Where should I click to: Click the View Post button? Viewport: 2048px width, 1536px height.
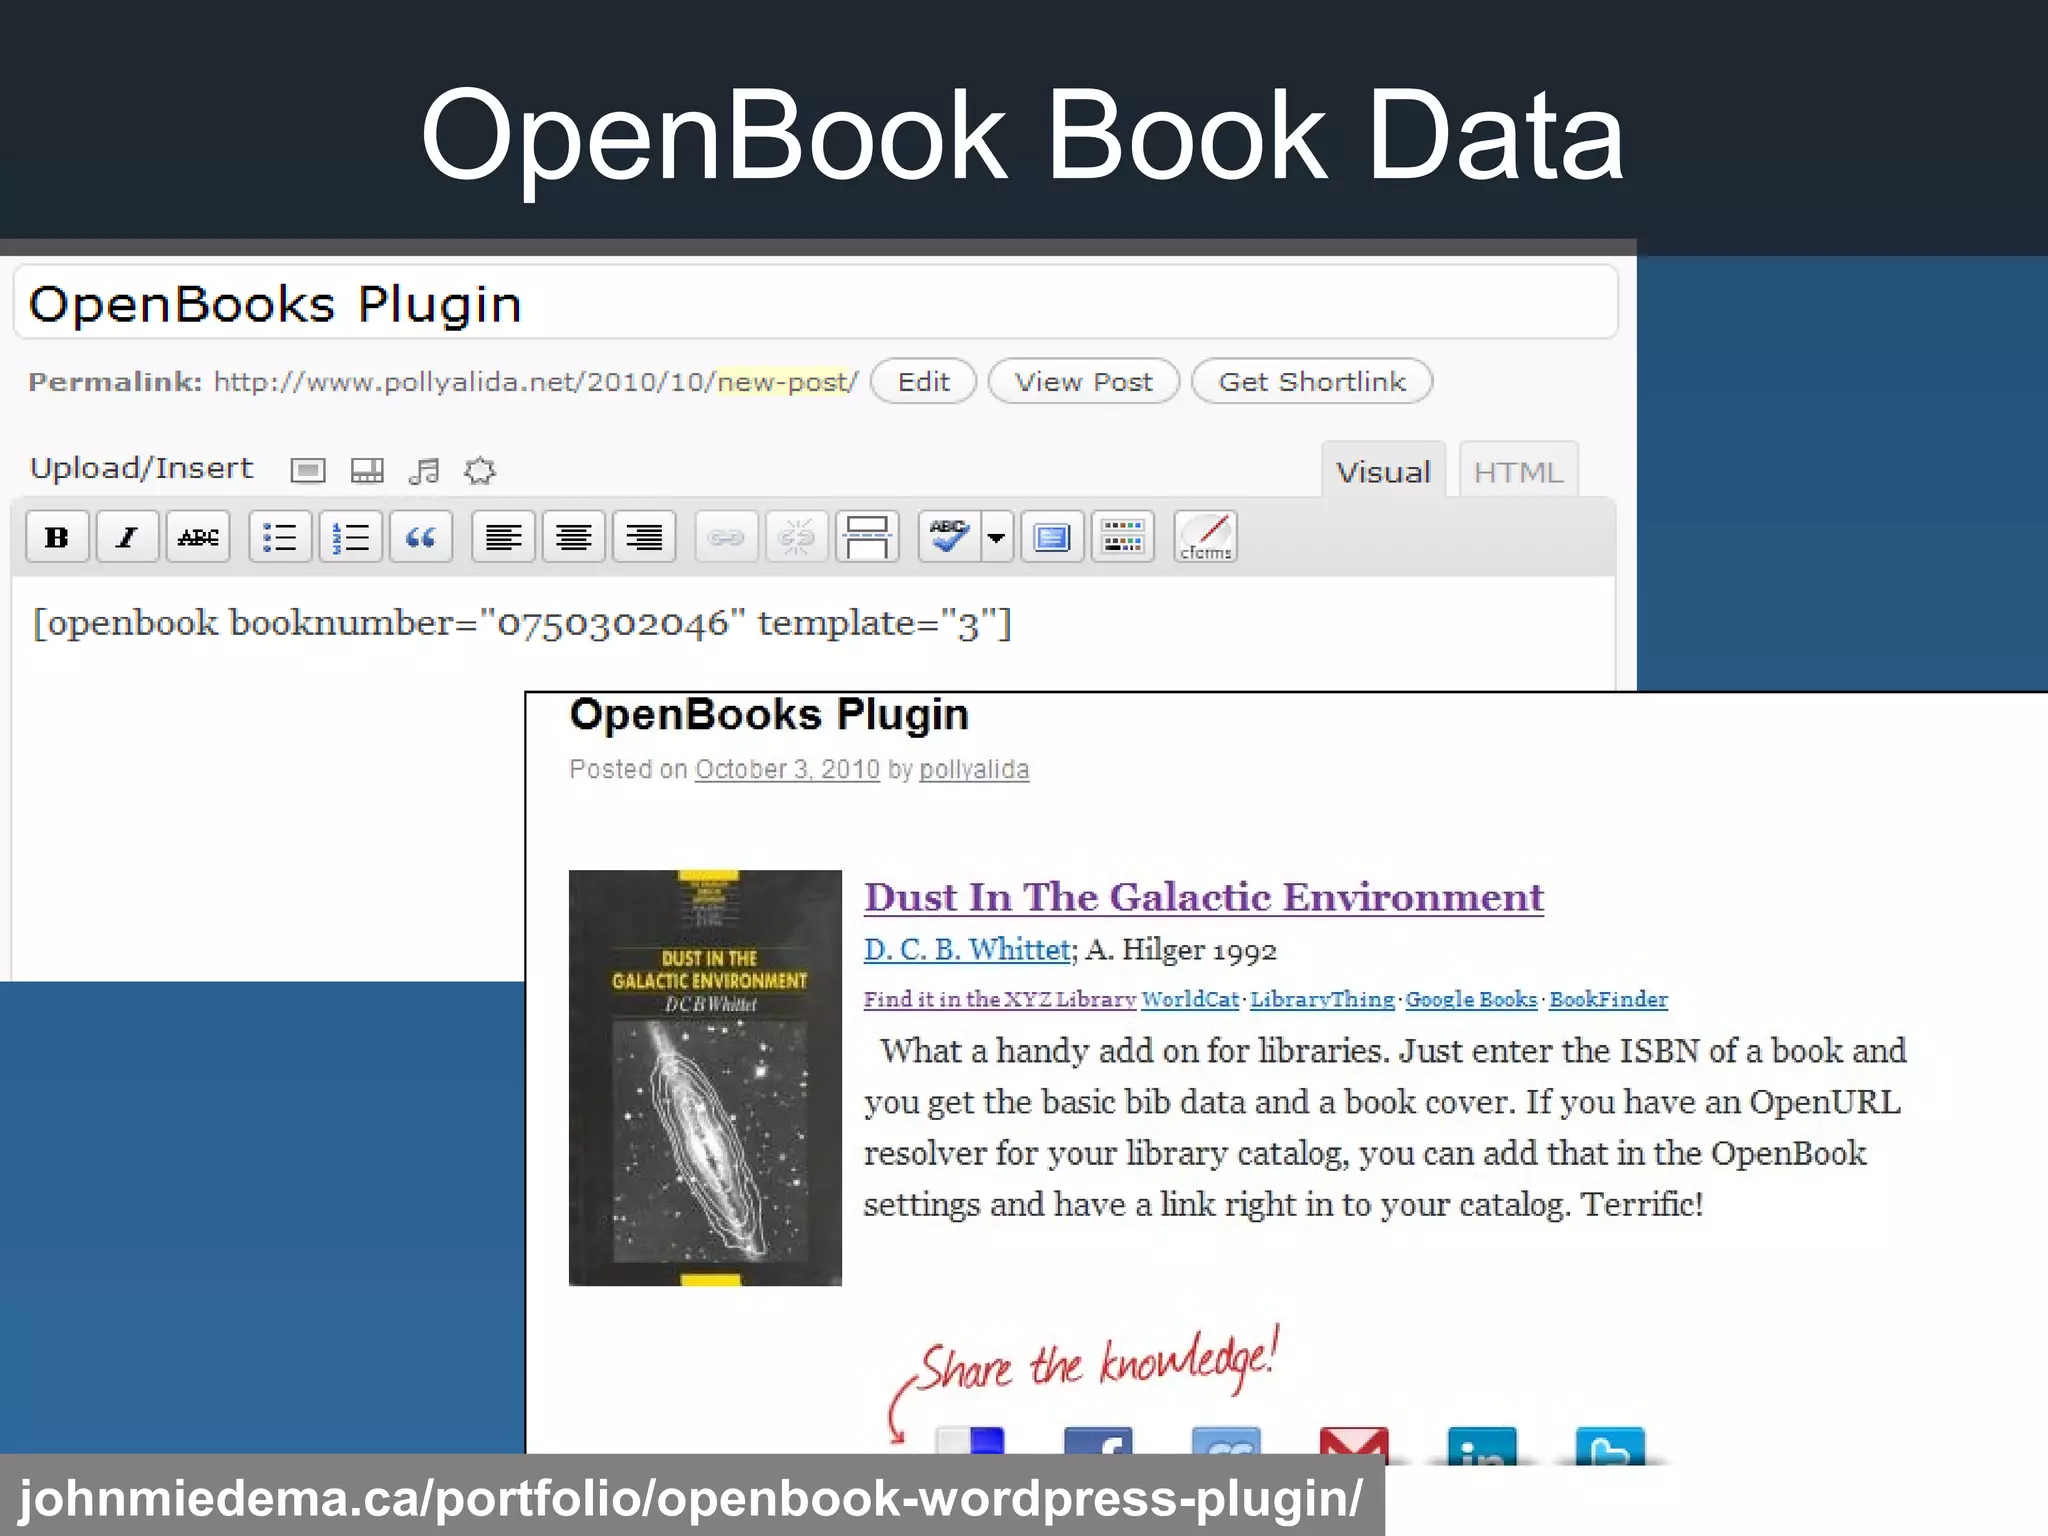click(x=1084, y=382)
